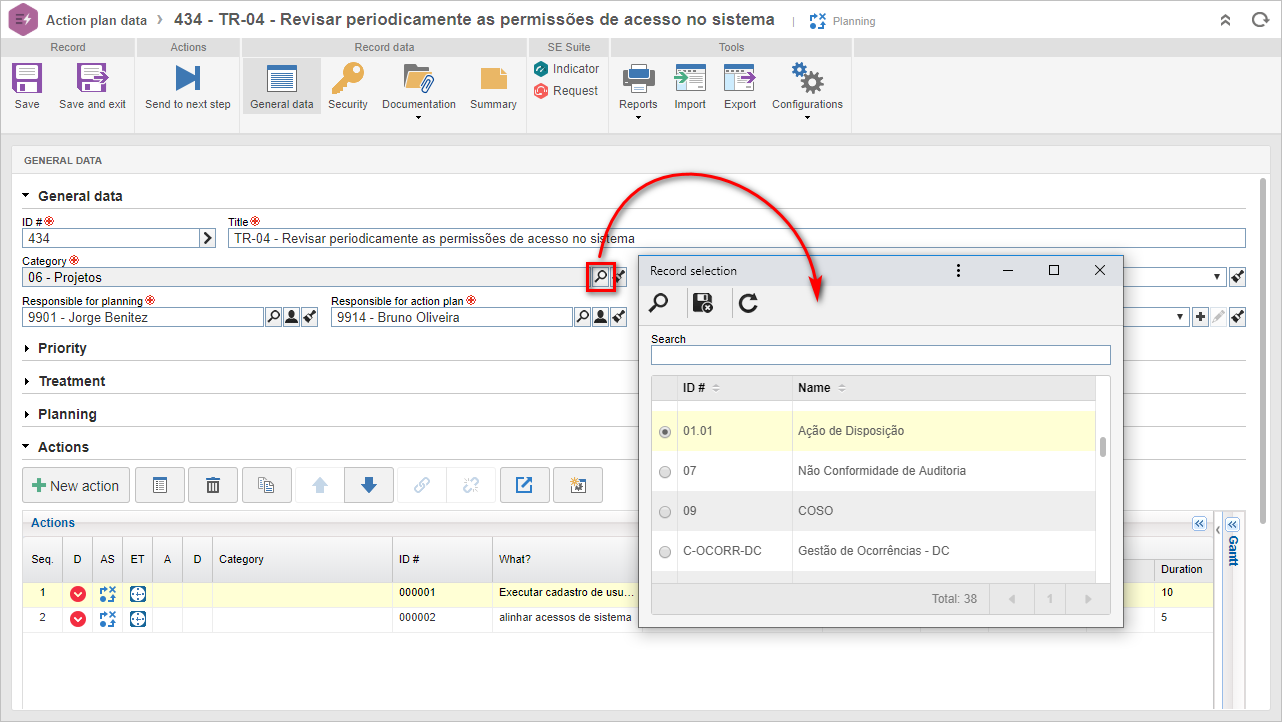1282x722 pixels.
Task: Collapse the Actions section
Action: (56, 447)
